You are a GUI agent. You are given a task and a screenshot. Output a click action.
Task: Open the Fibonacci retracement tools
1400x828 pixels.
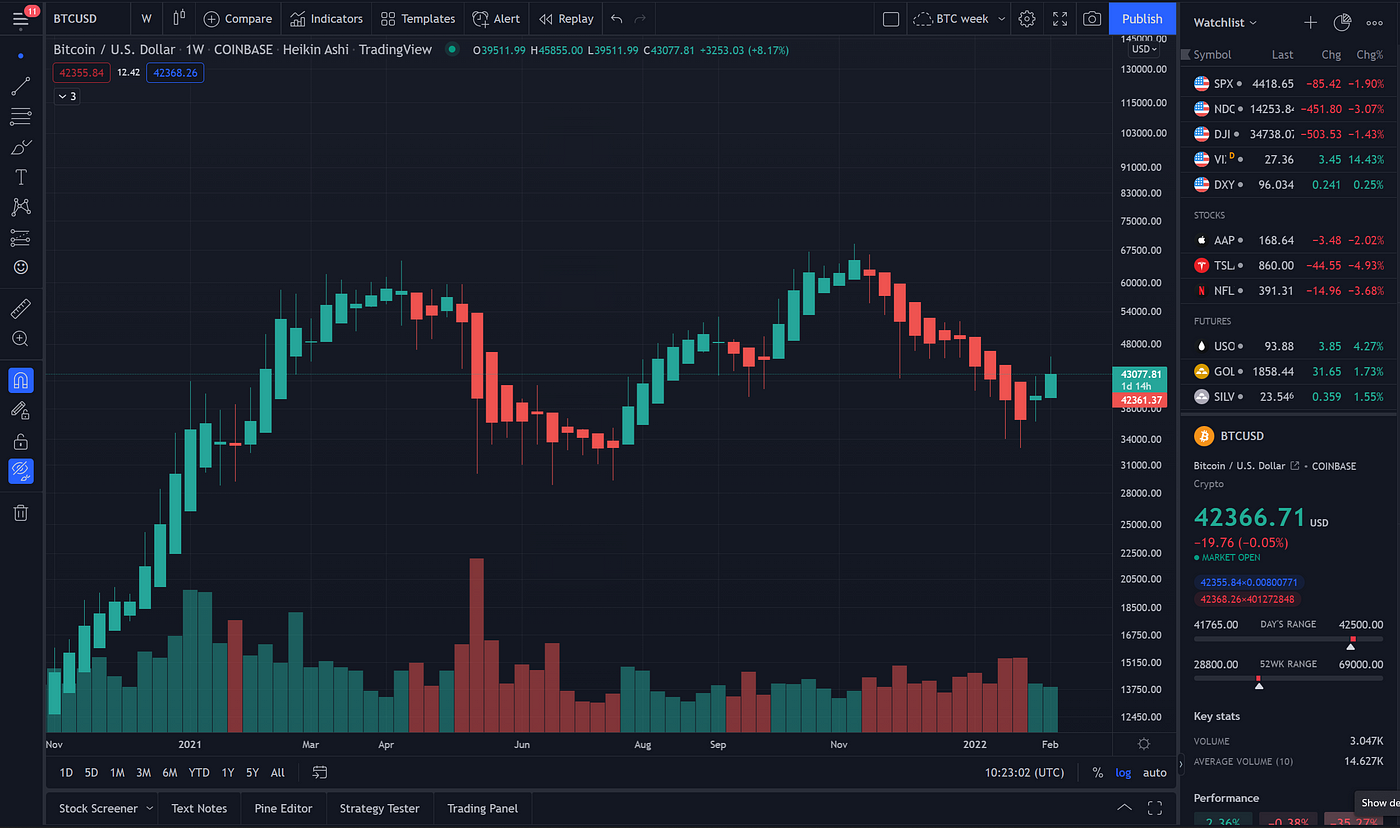click(21, 117)
